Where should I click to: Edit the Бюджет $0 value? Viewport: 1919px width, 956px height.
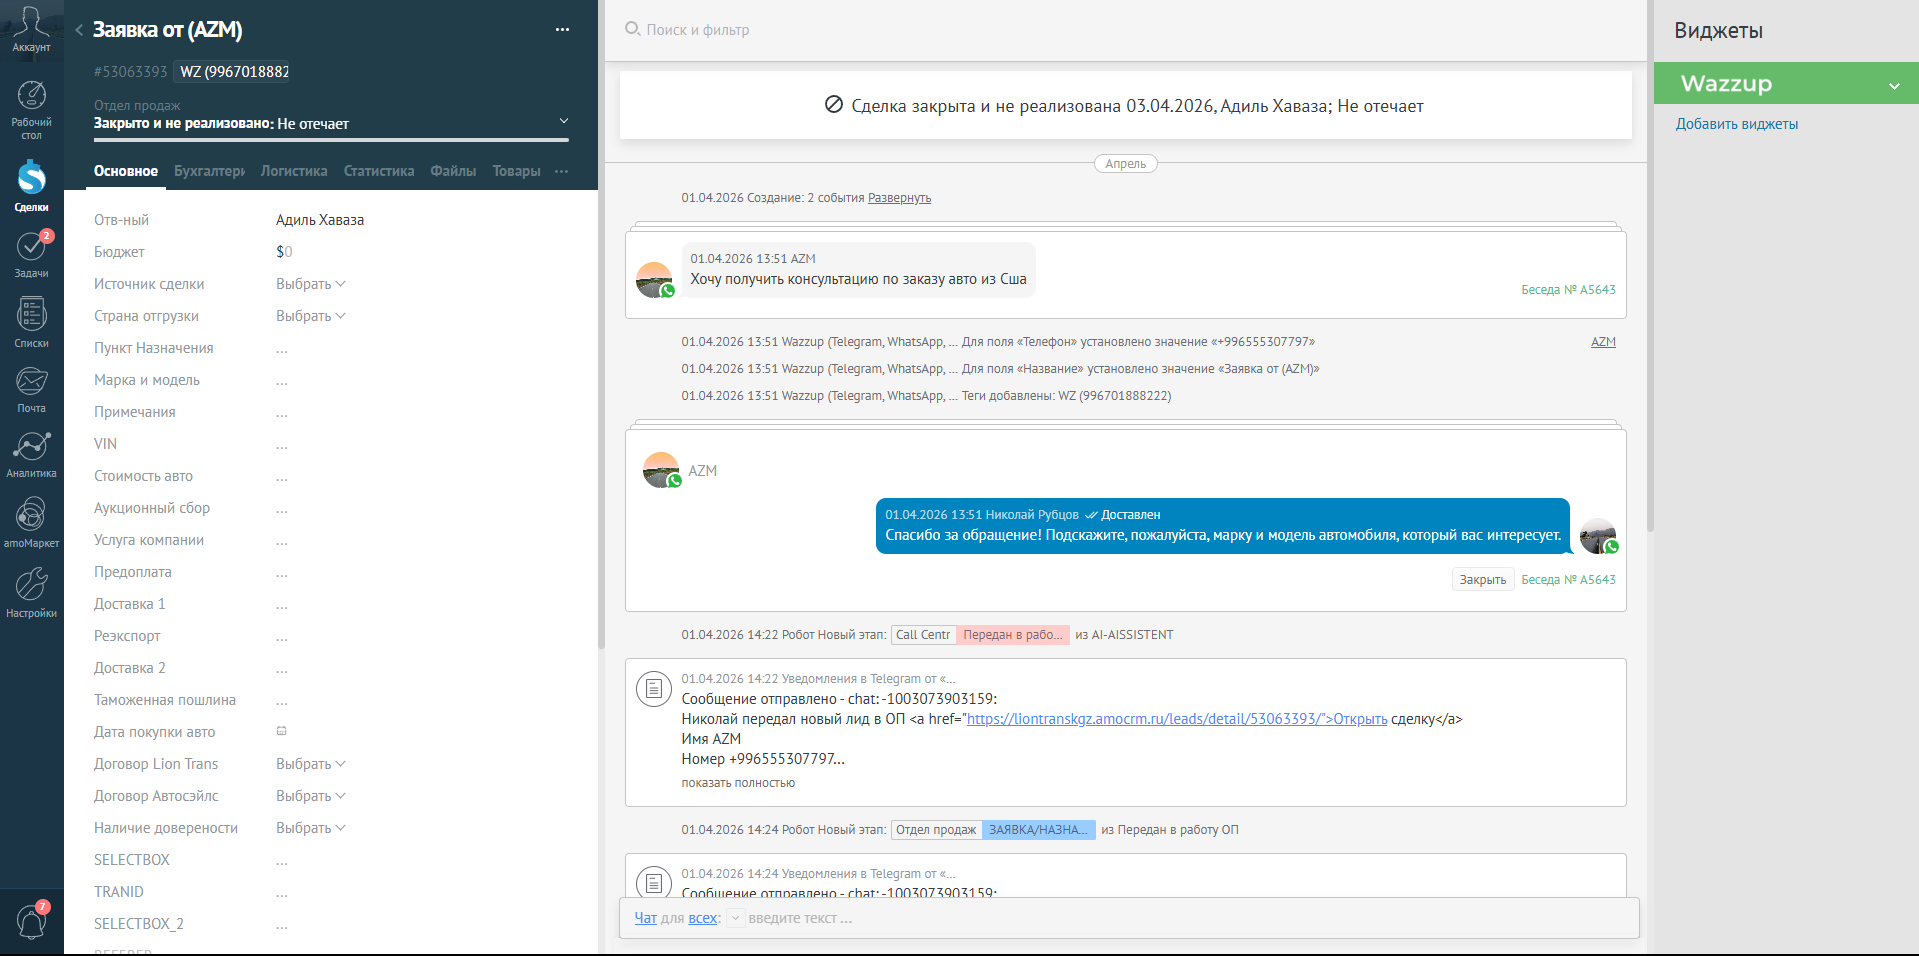(x=284, y=252)
